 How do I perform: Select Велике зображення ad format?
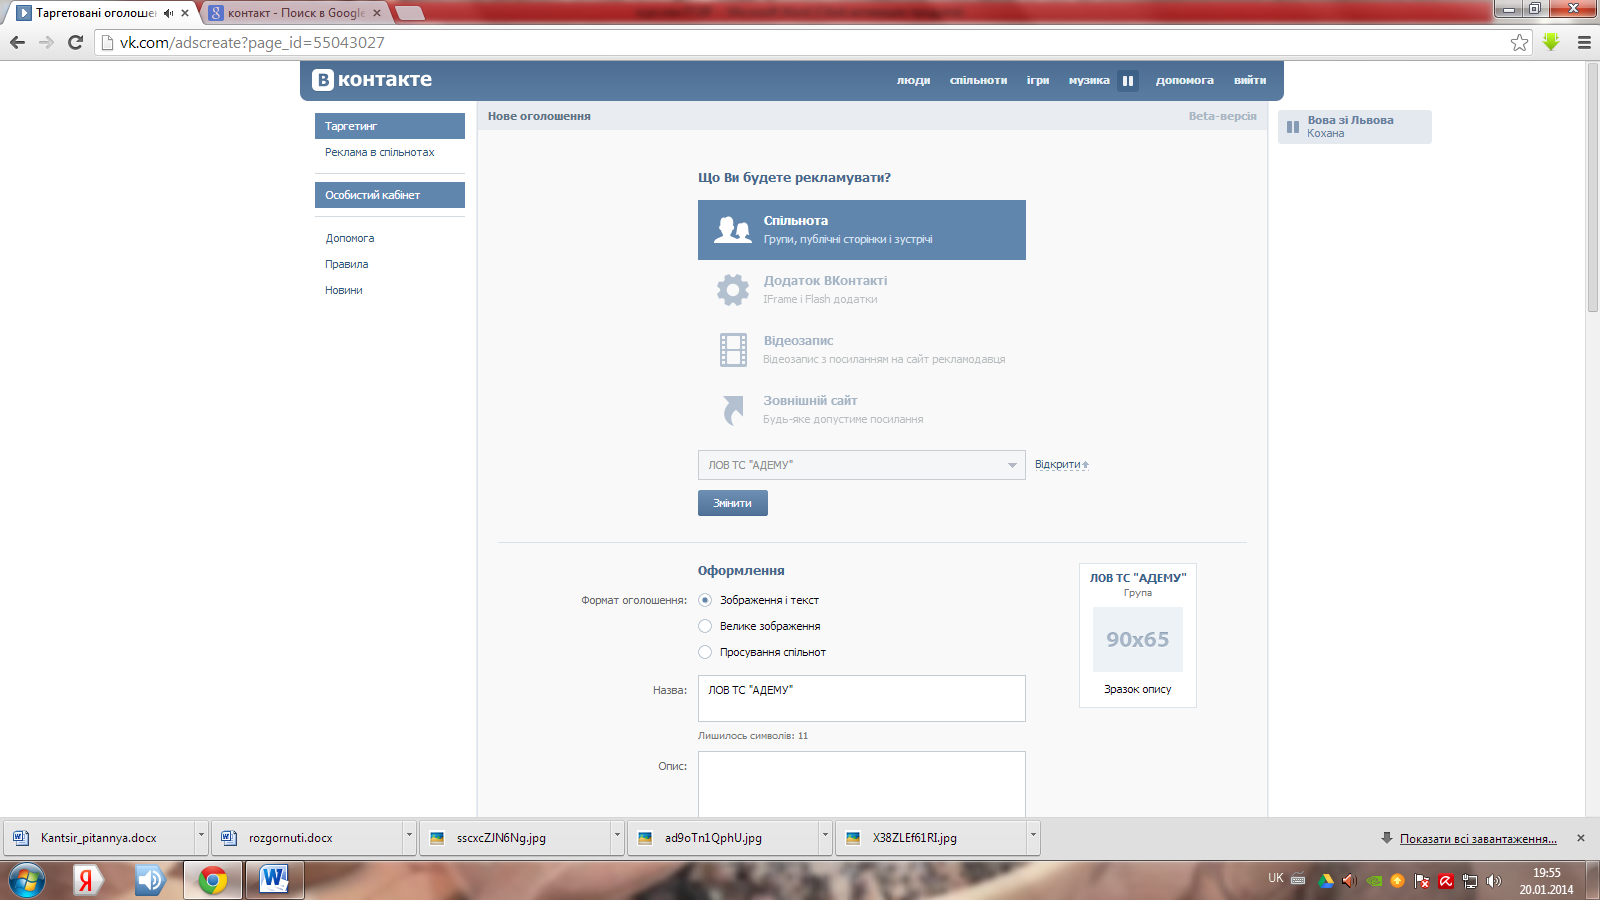coord(705,626)
